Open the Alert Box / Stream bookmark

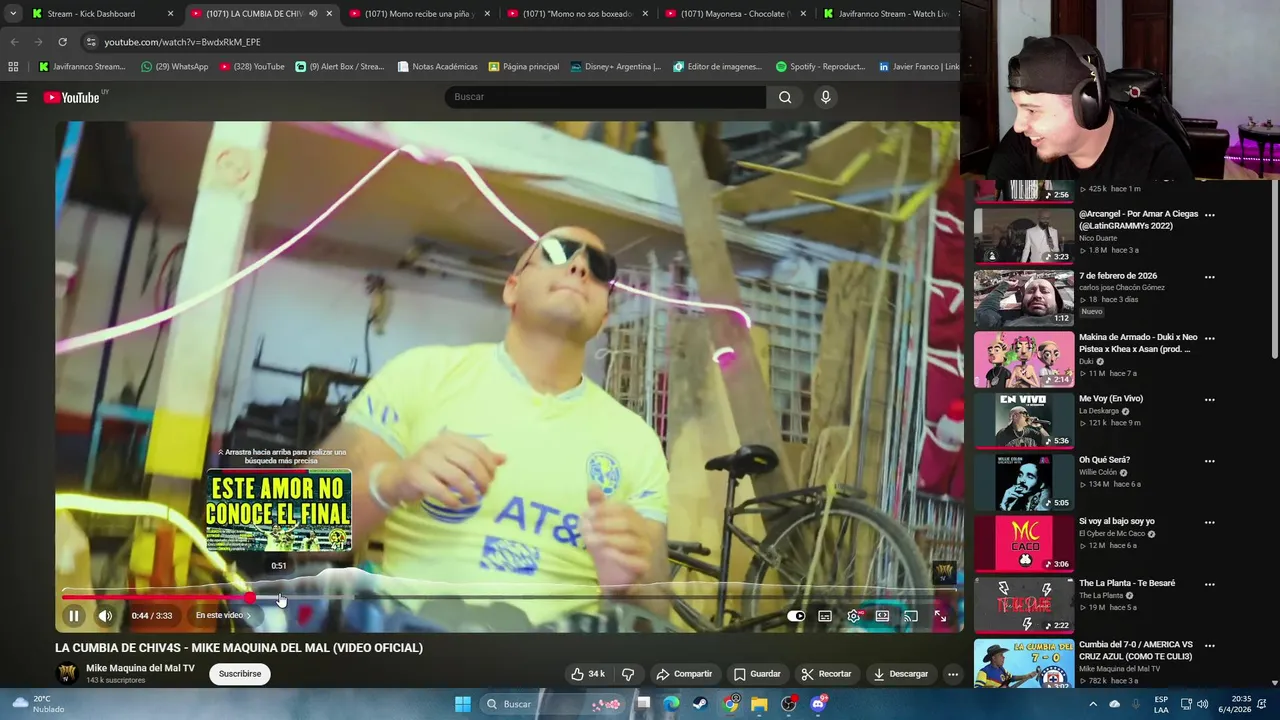coord(340,67)
